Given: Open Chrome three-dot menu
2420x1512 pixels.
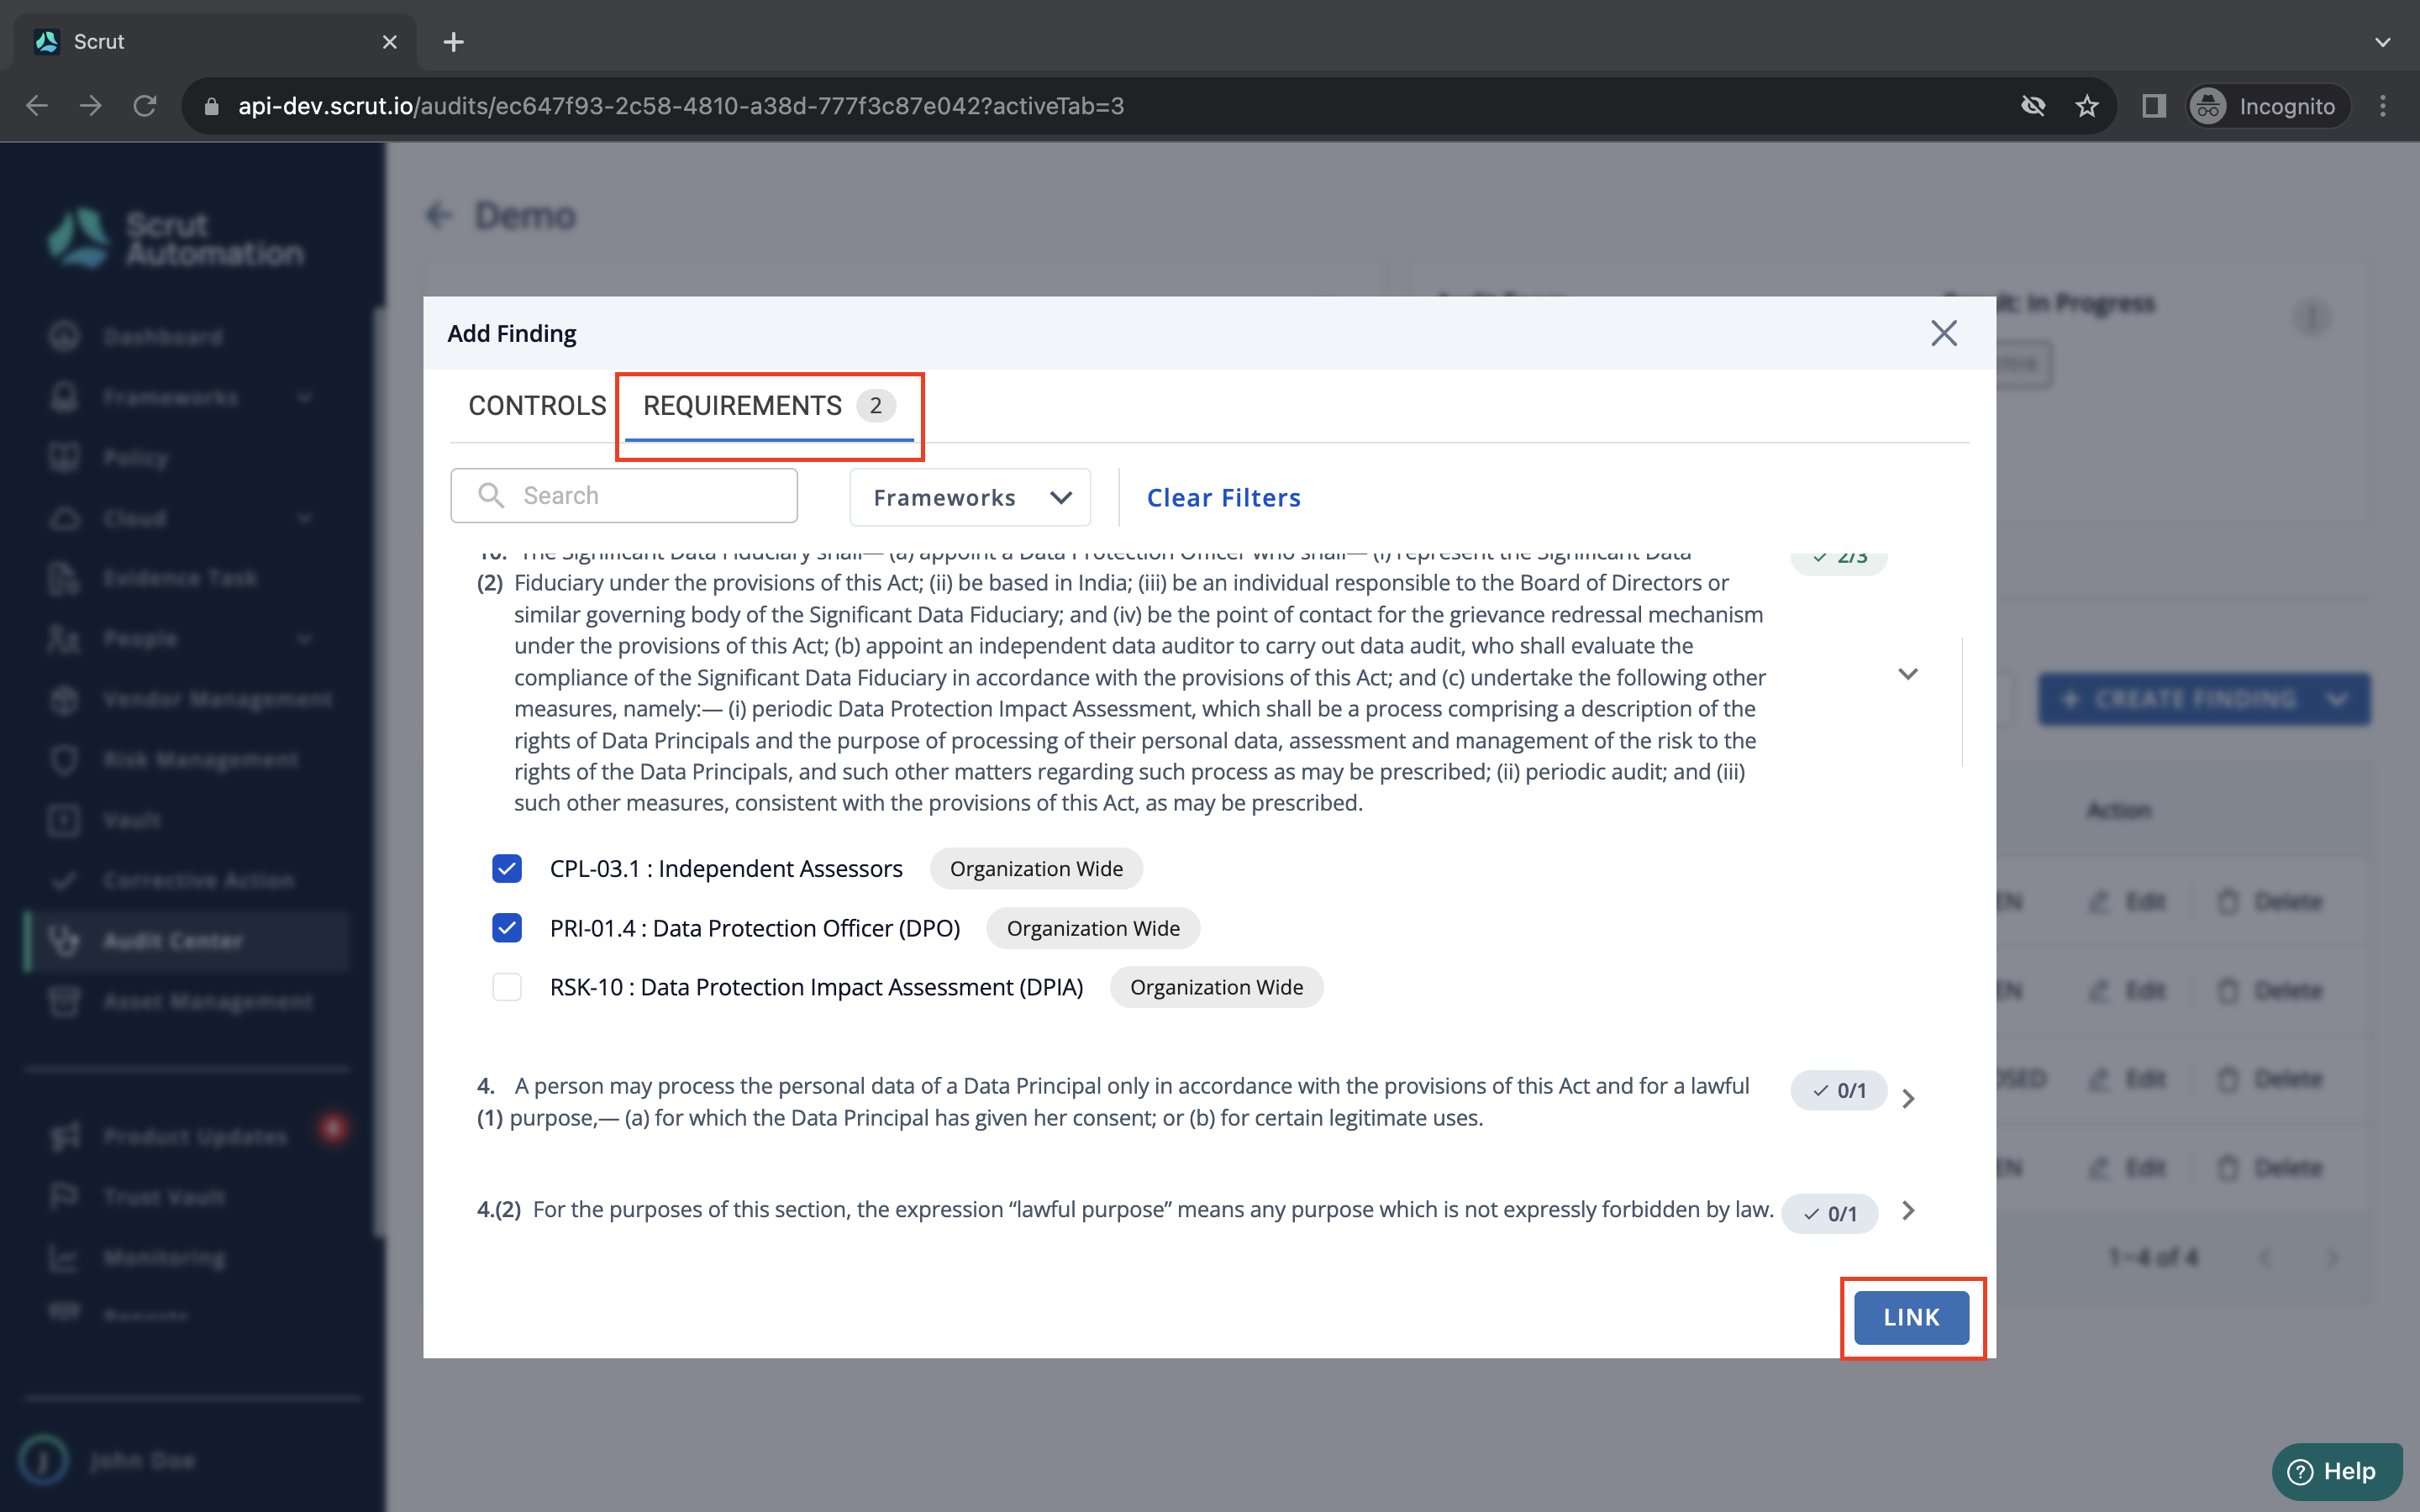Looking at the screenshot, I should point(2383,106).
